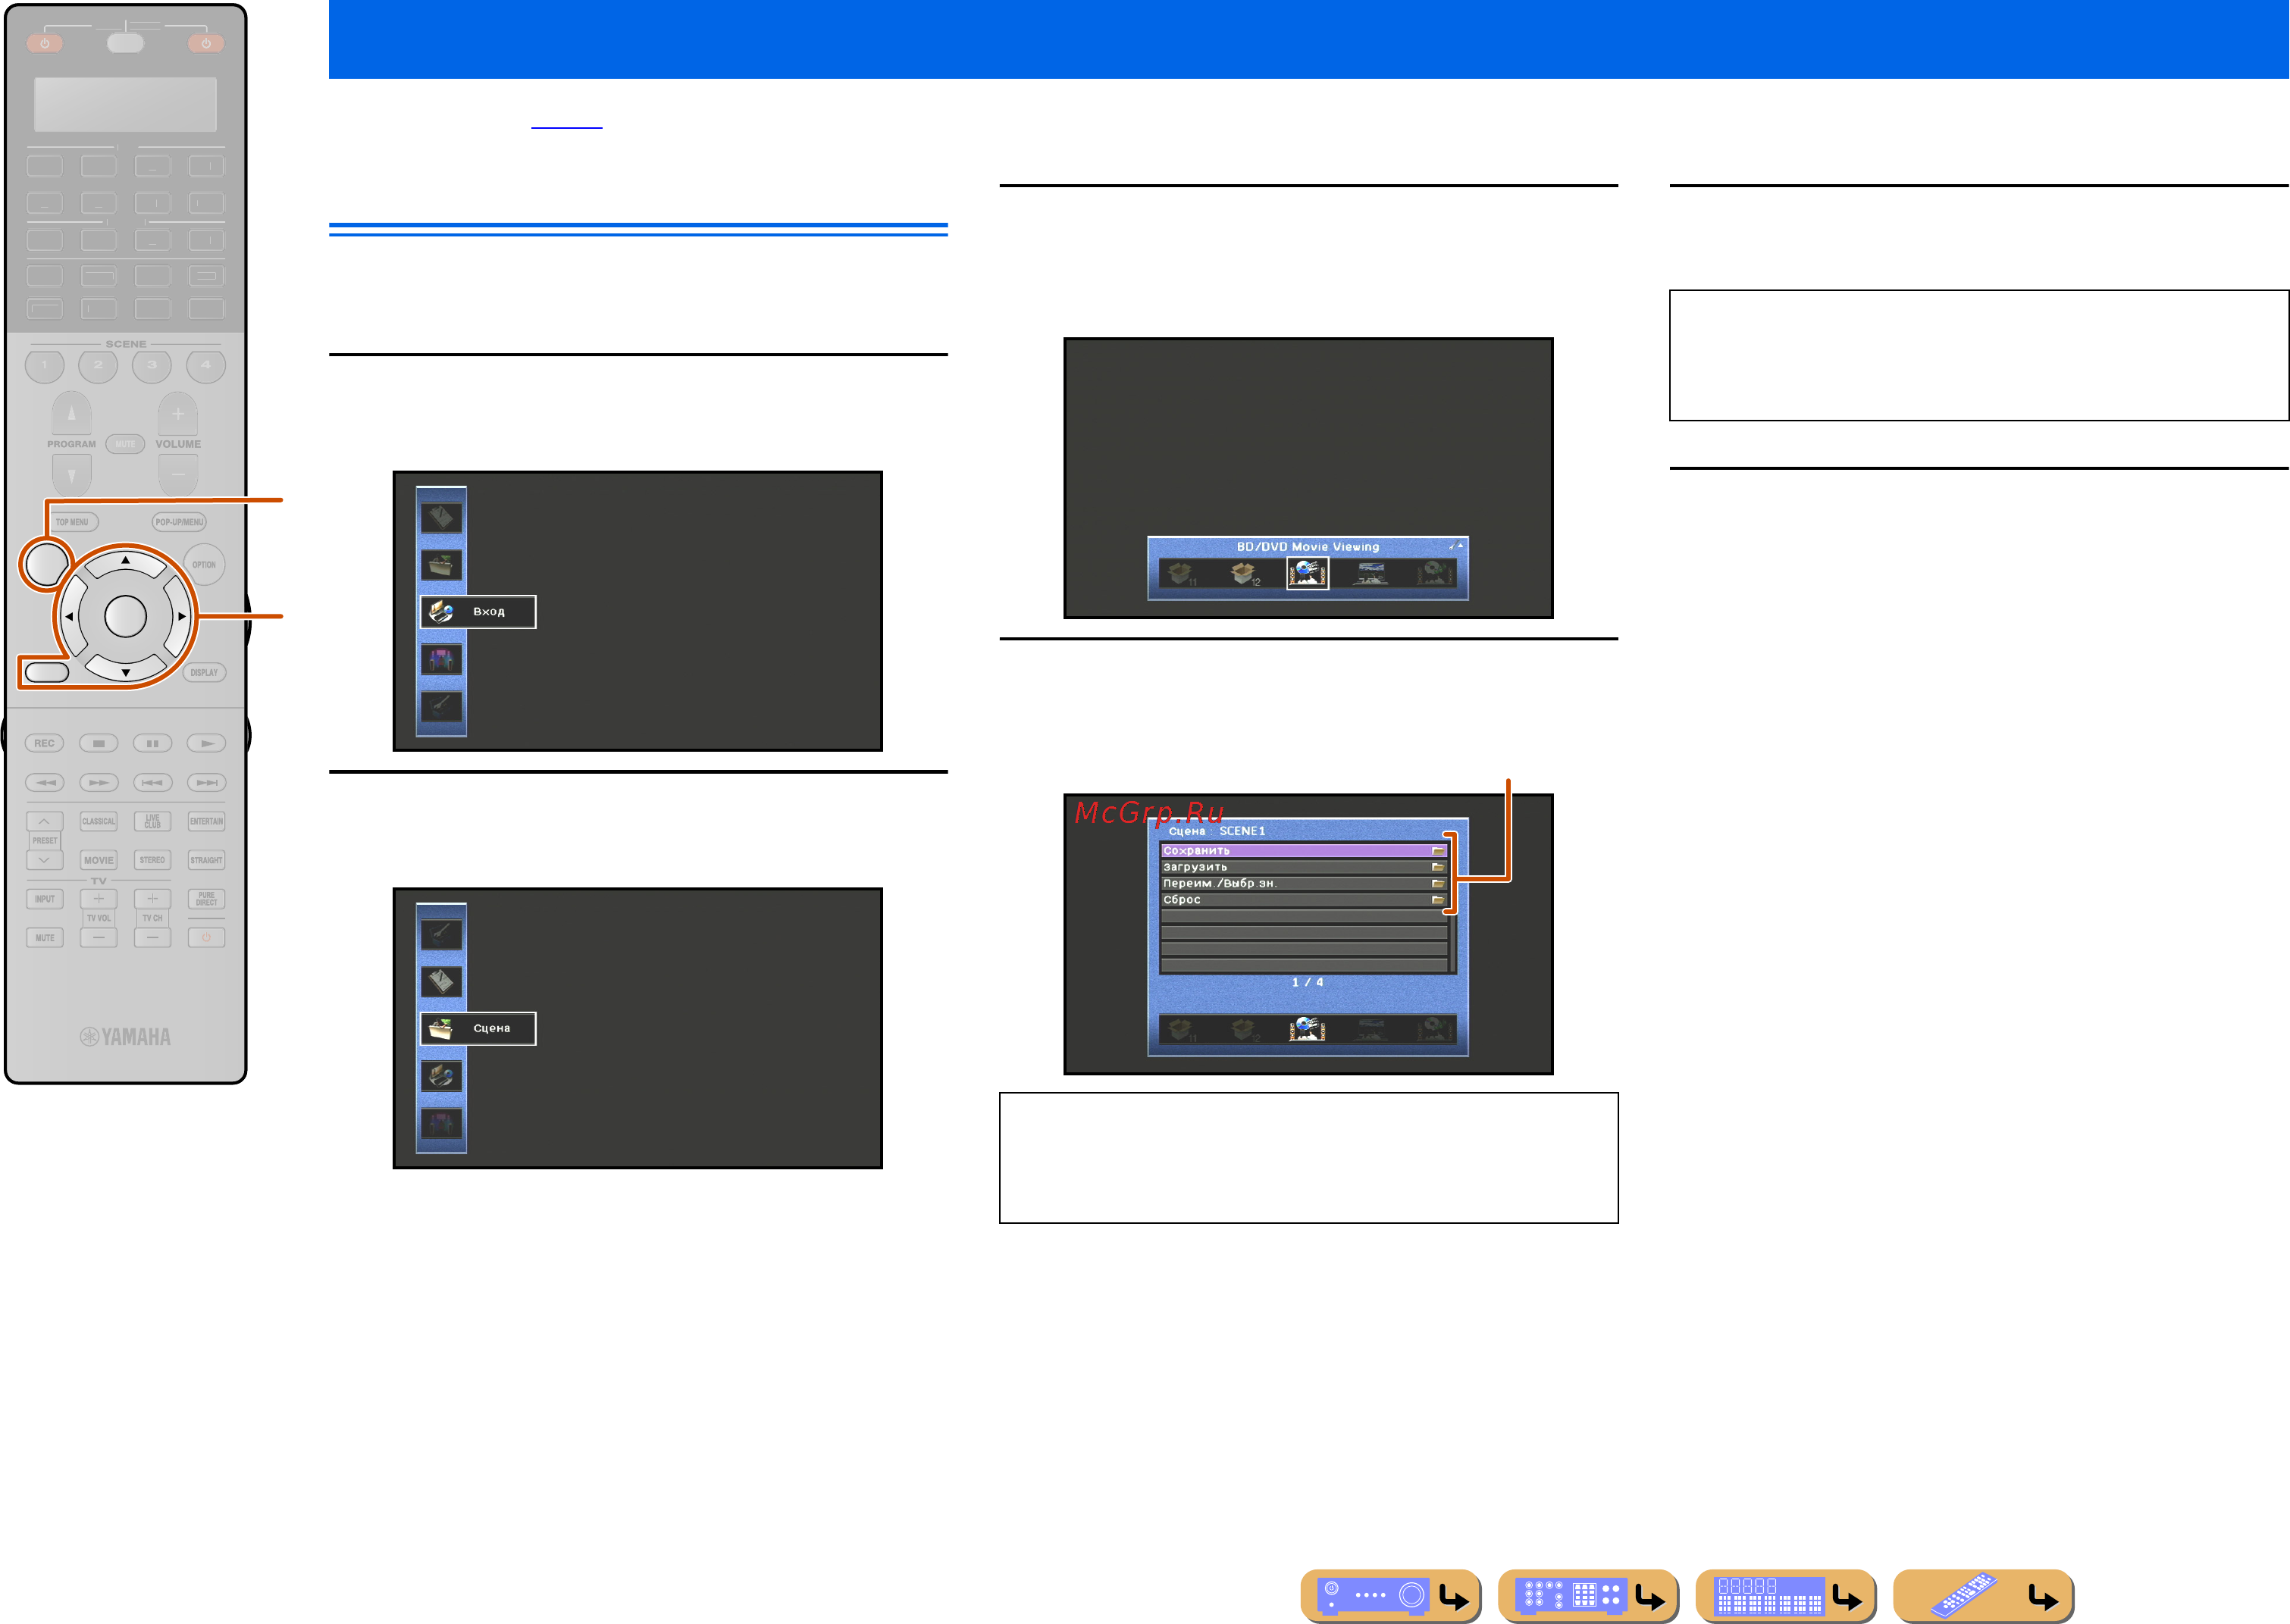Follow the blue underlined link near top

[566, 122]
